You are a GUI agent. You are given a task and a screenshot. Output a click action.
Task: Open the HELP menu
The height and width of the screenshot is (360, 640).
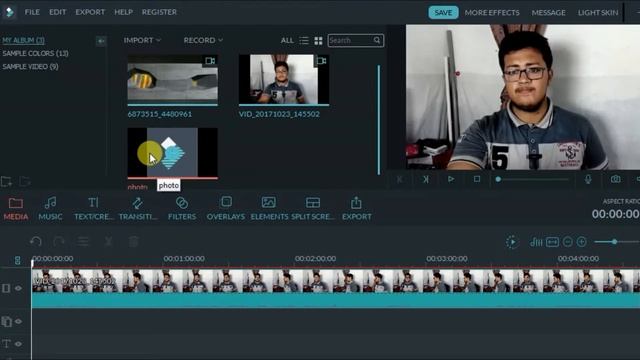pyautogui.click(x=123, y=12)
